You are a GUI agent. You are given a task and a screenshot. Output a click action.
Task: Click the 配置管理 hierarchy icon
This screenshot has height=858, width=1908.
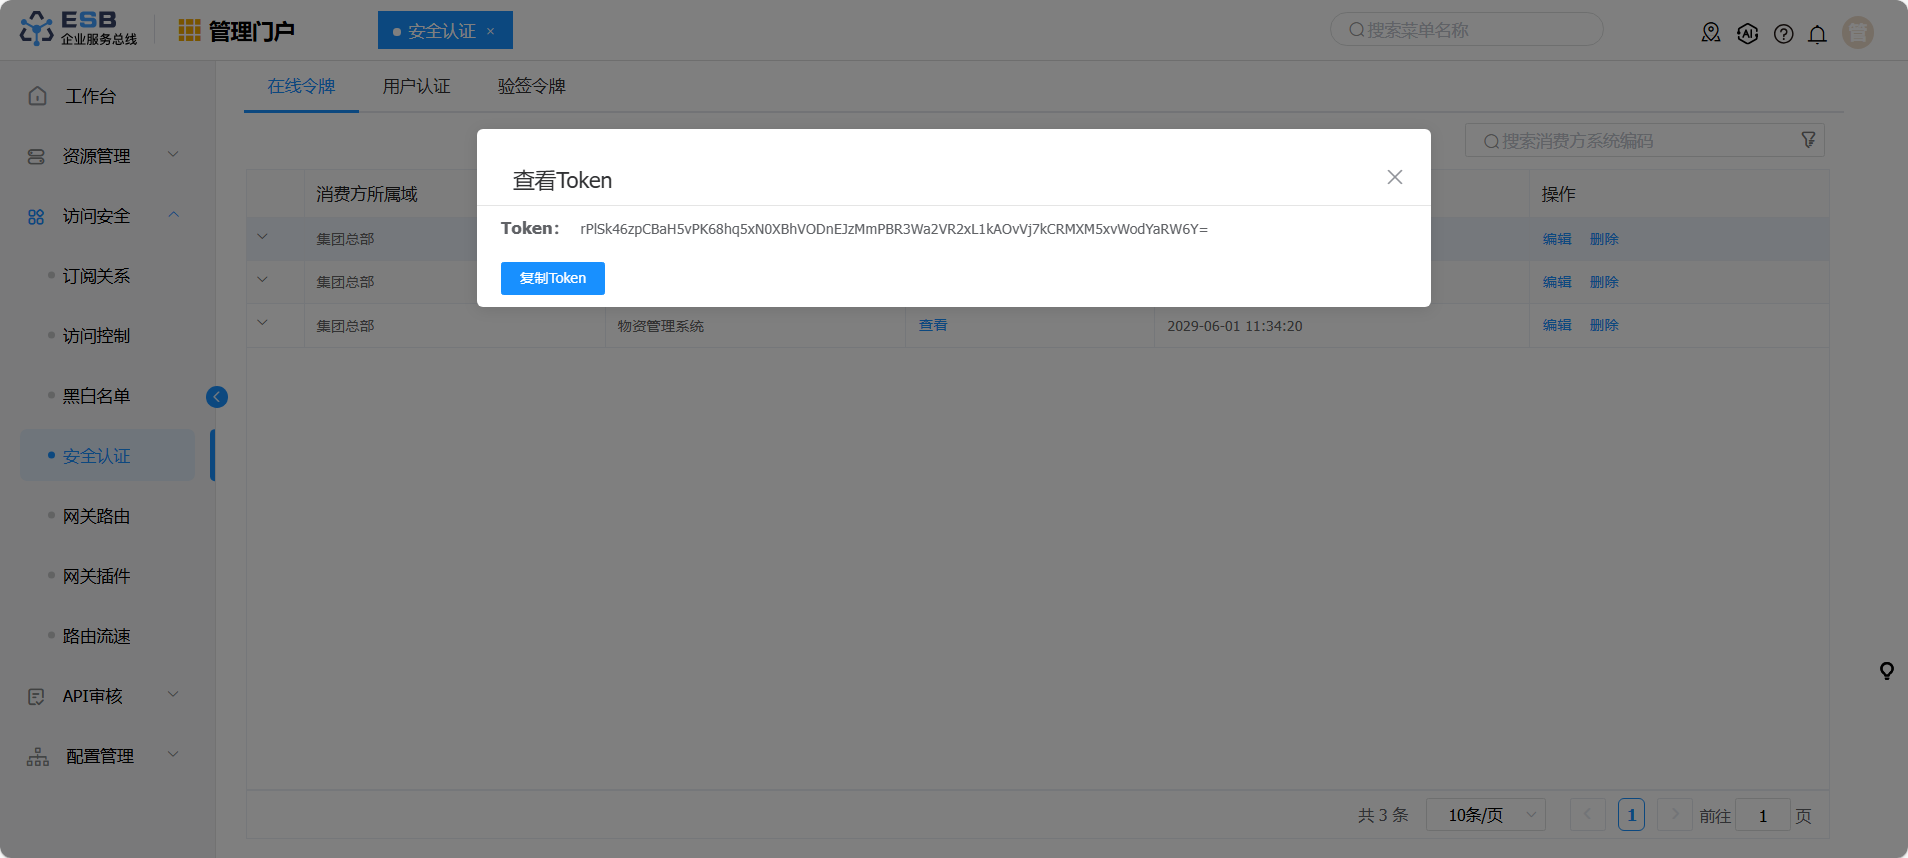click(x=38, y=756)
